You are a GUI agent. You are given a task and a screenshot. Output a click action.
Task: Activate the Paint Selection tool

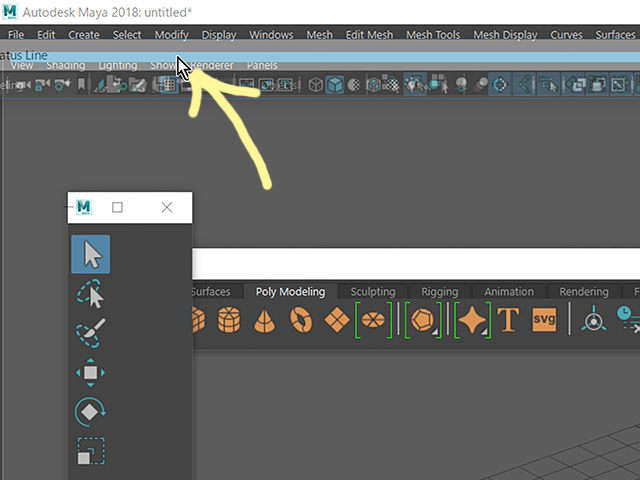[90, 333]
